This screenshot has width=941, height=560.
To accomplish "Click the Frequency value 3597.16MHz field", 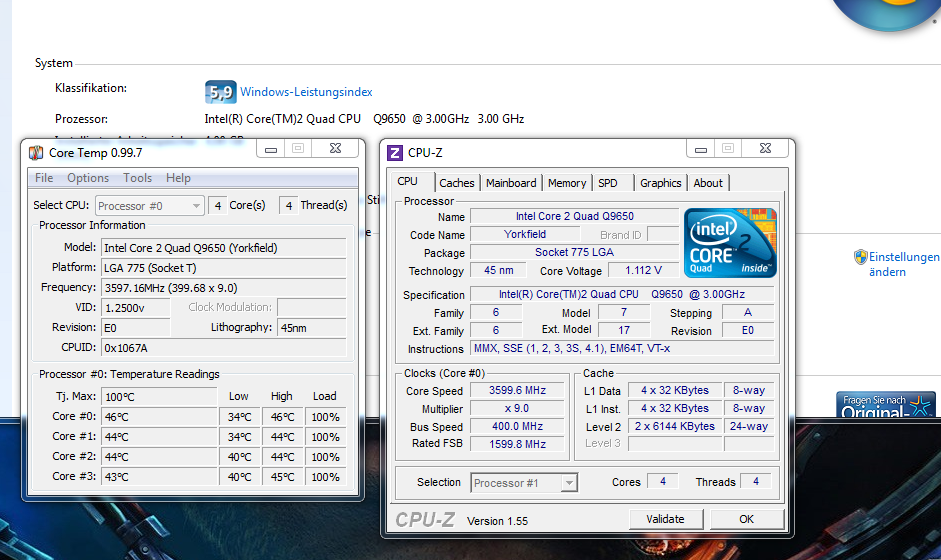I will (x=224, y=288).
